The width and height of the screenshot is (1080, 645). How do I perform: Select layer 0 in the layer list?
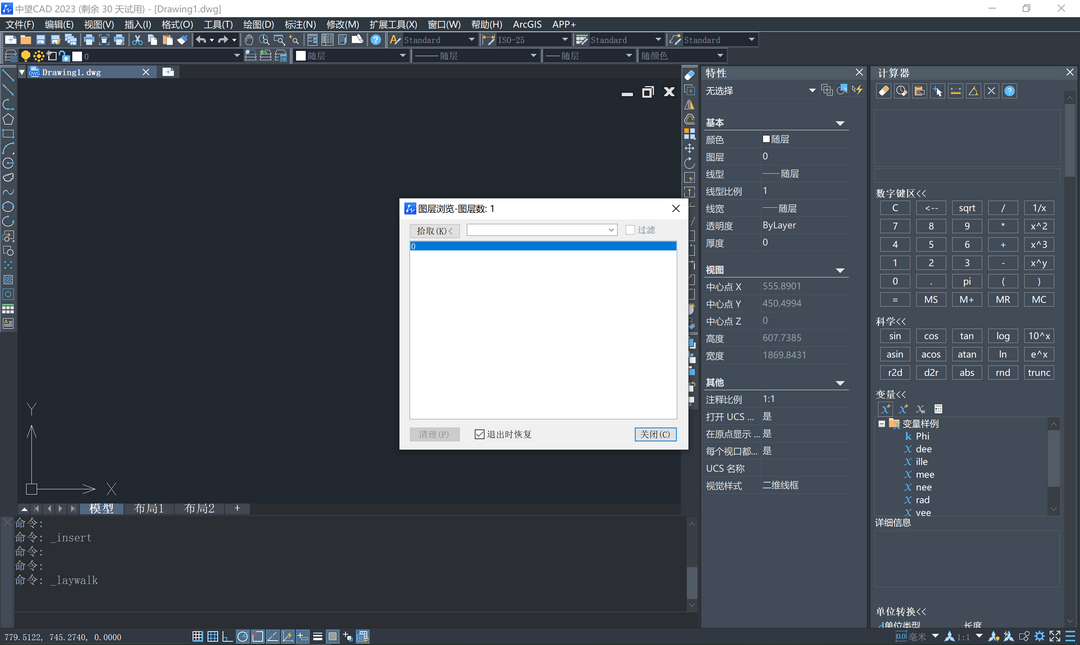coord(542,245)
